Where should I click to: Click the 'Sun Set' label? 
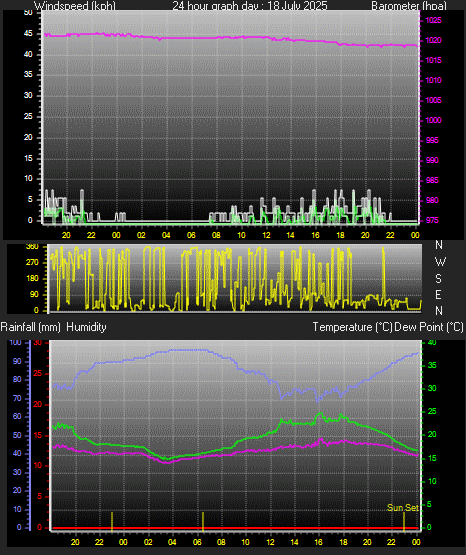pyautogui.click(x=403, y=508)
